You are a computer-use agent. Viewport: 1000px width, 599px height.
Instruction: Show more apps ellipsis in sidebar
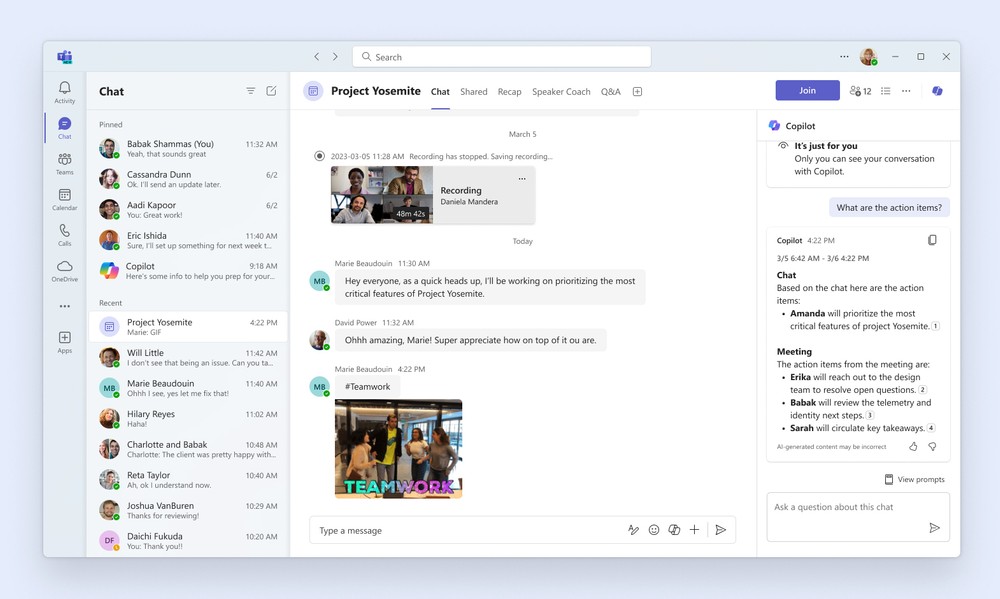pyautogui.click(x=64, y=306)
